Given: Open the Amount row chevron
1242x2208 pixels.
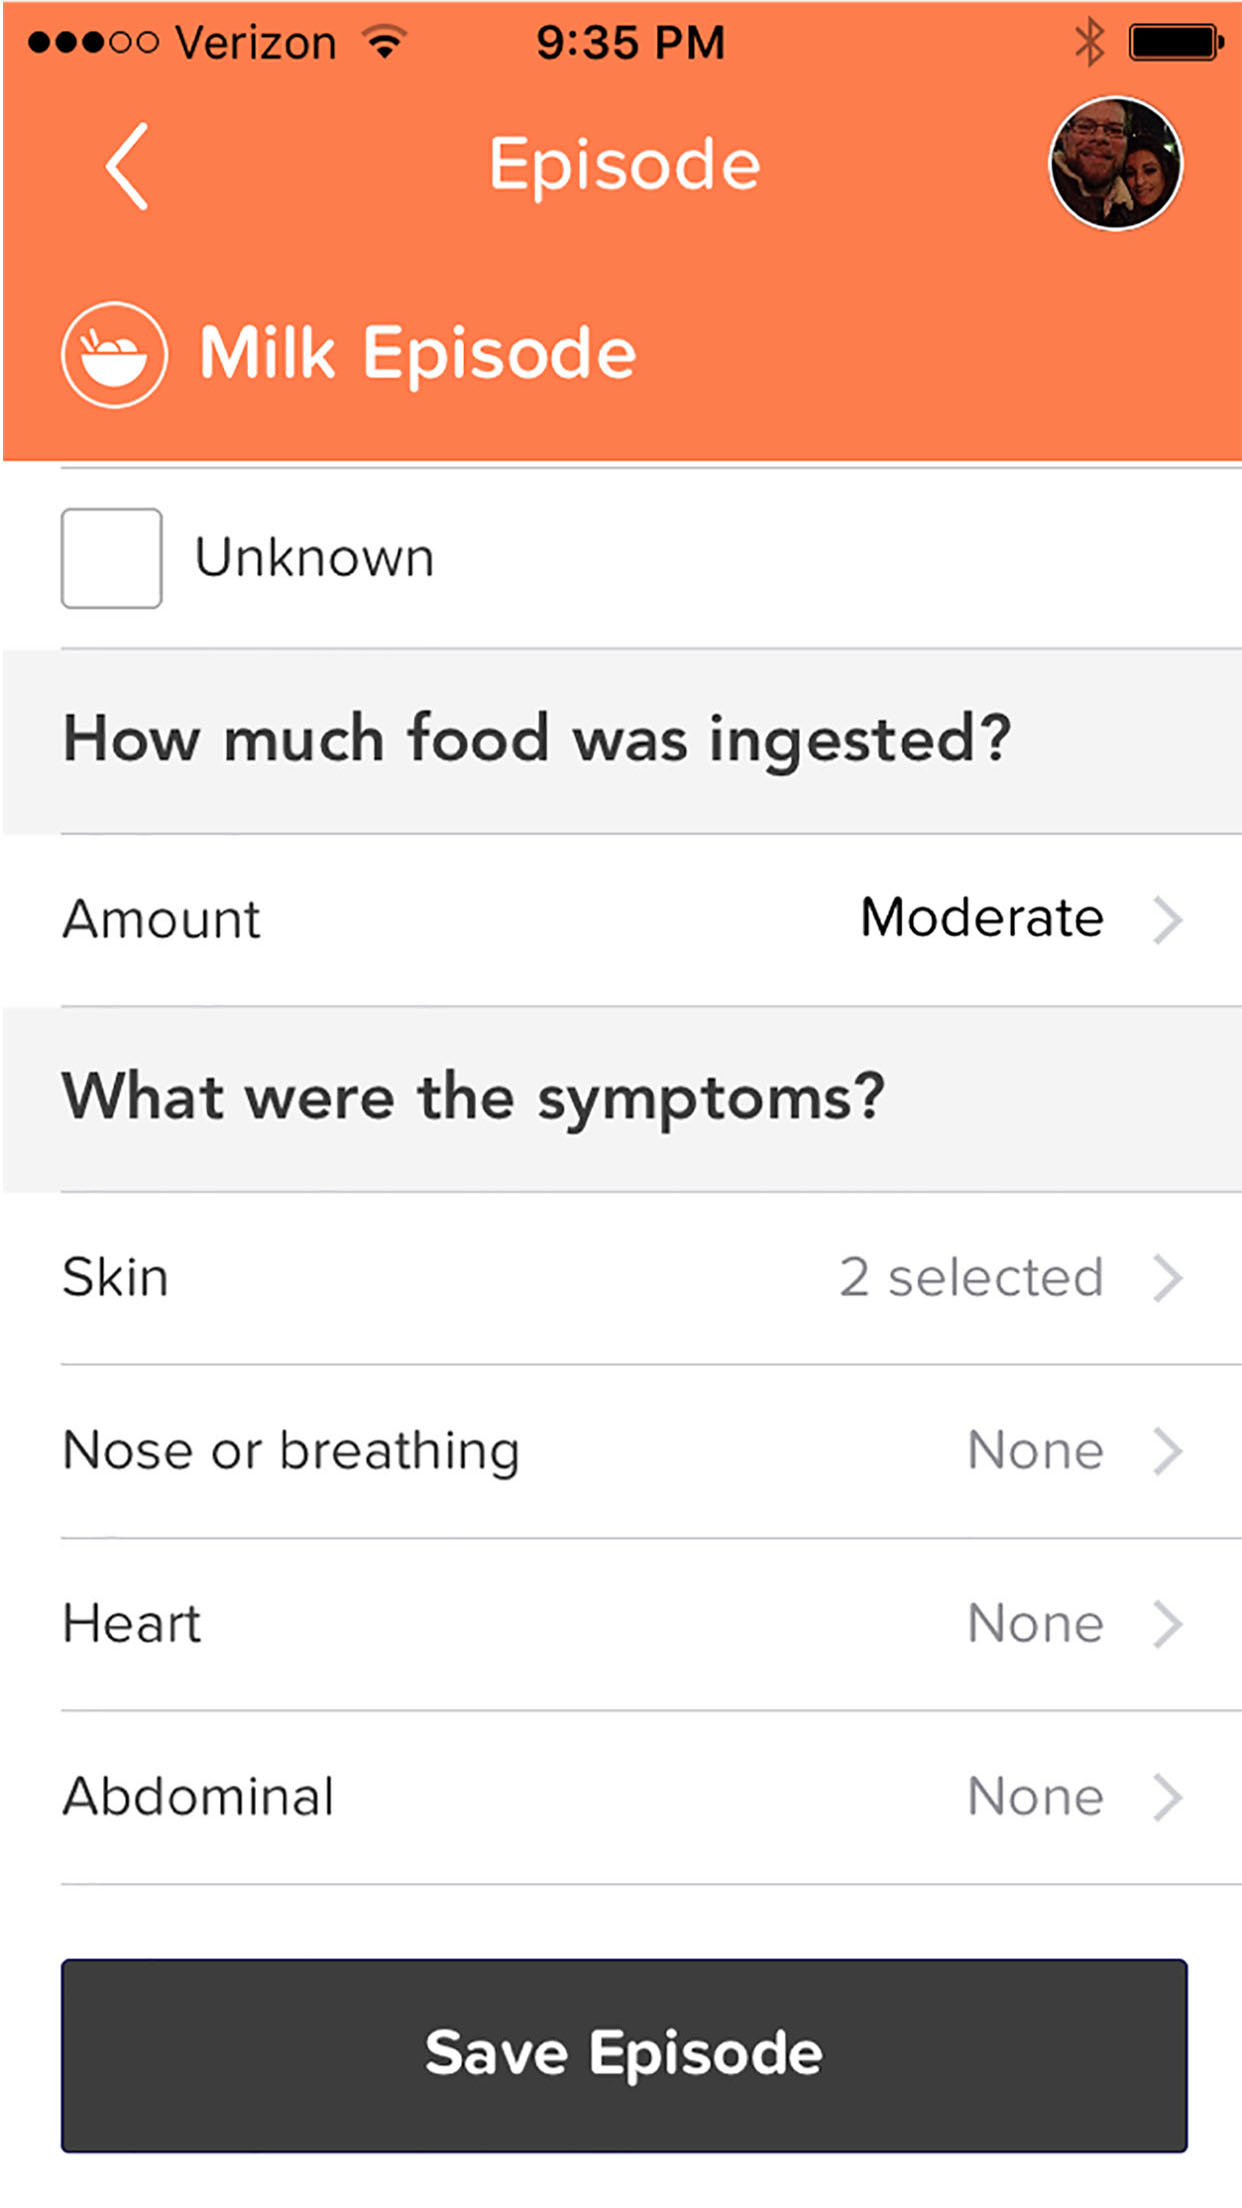Looking at the screenshot, I should pyautogui.click(x=1167, y=920).
